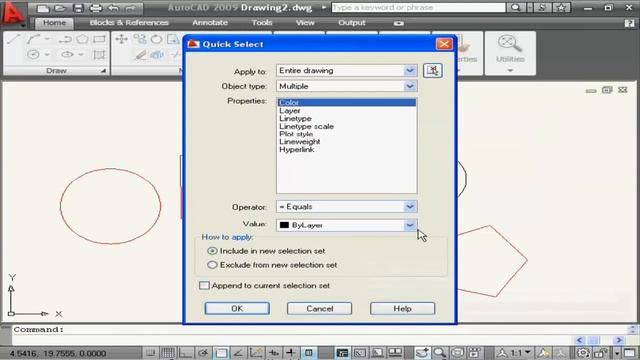This screenshot has height=360, width=640.
Task: Click Help in Quick Select dialog
Action: 402,309
